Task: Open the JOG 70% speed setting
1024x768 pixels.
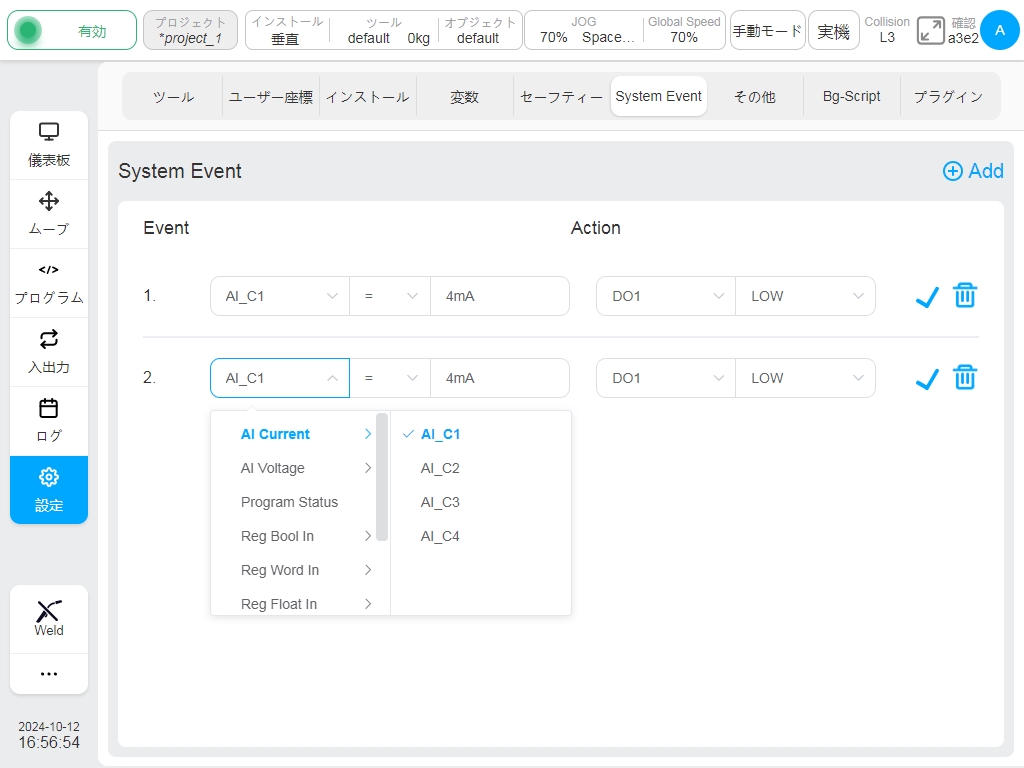Action: click(584, 31)
